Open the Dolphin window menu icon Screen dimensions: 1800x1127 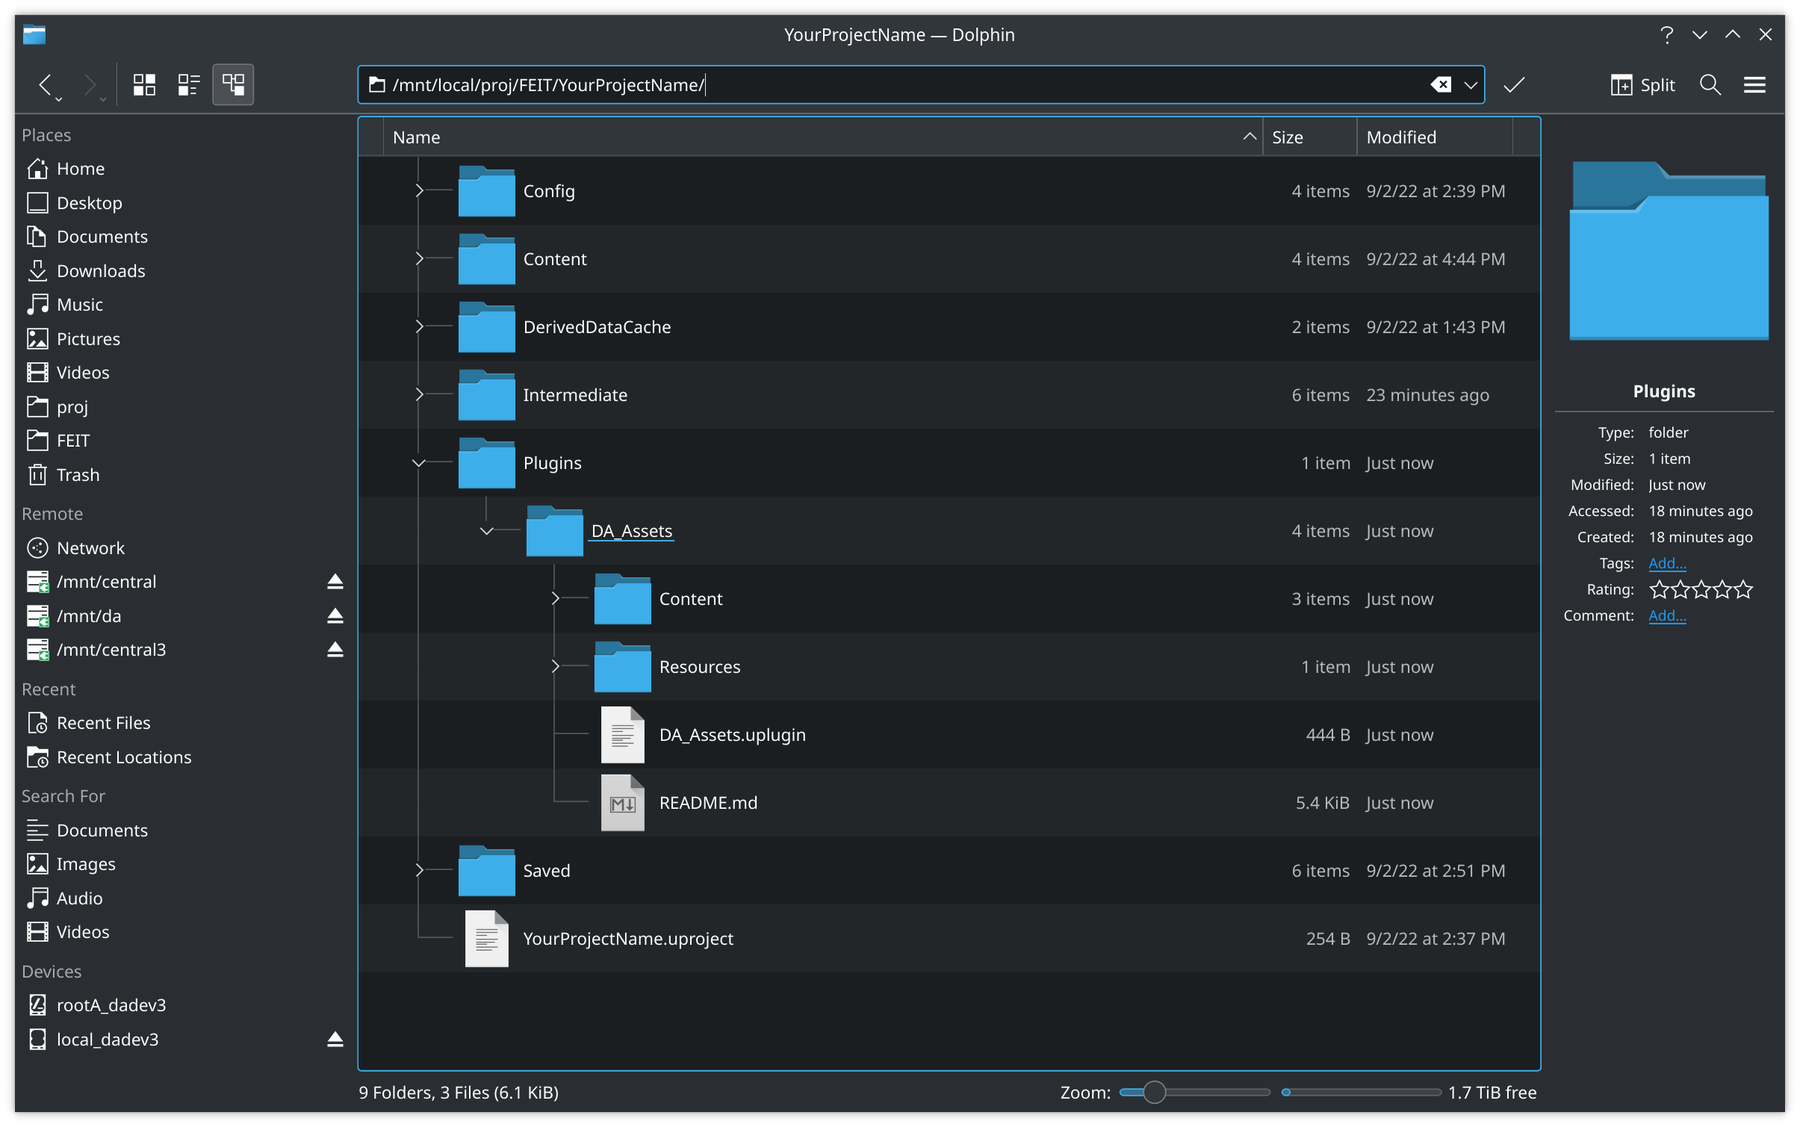tap(34, 35)
